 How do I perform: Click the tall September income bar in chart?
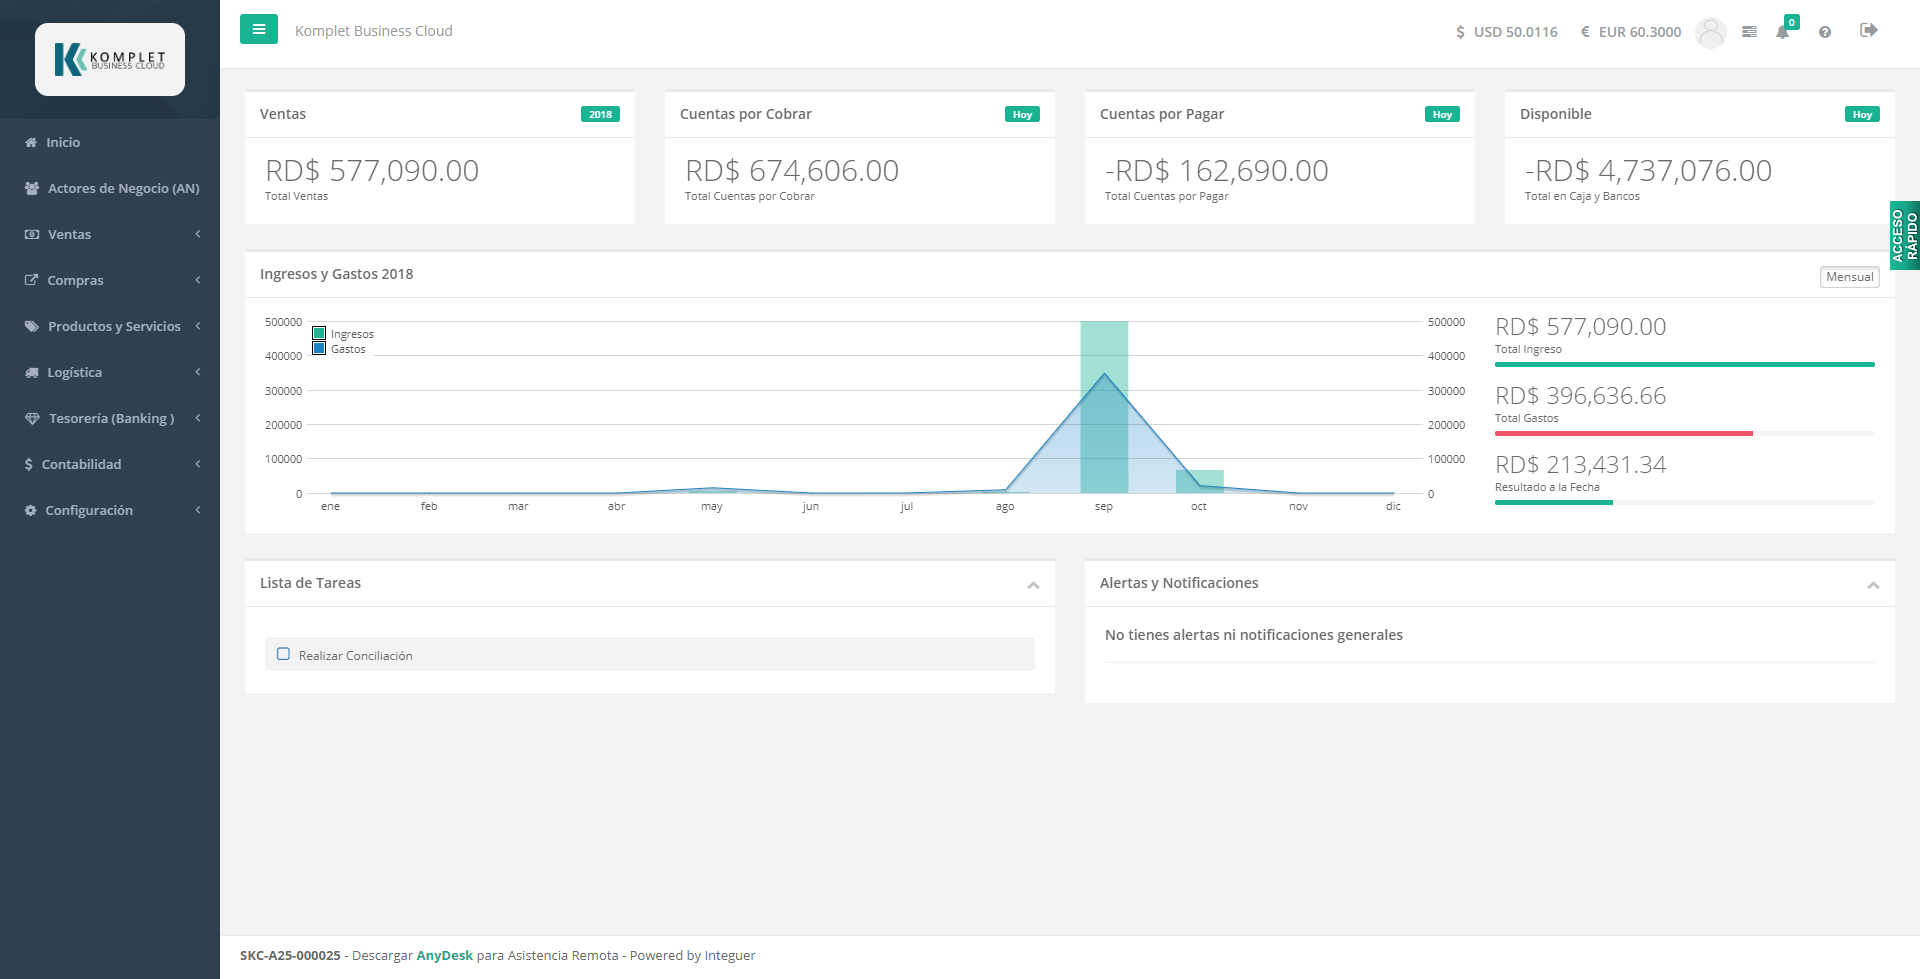(1104, 407)
